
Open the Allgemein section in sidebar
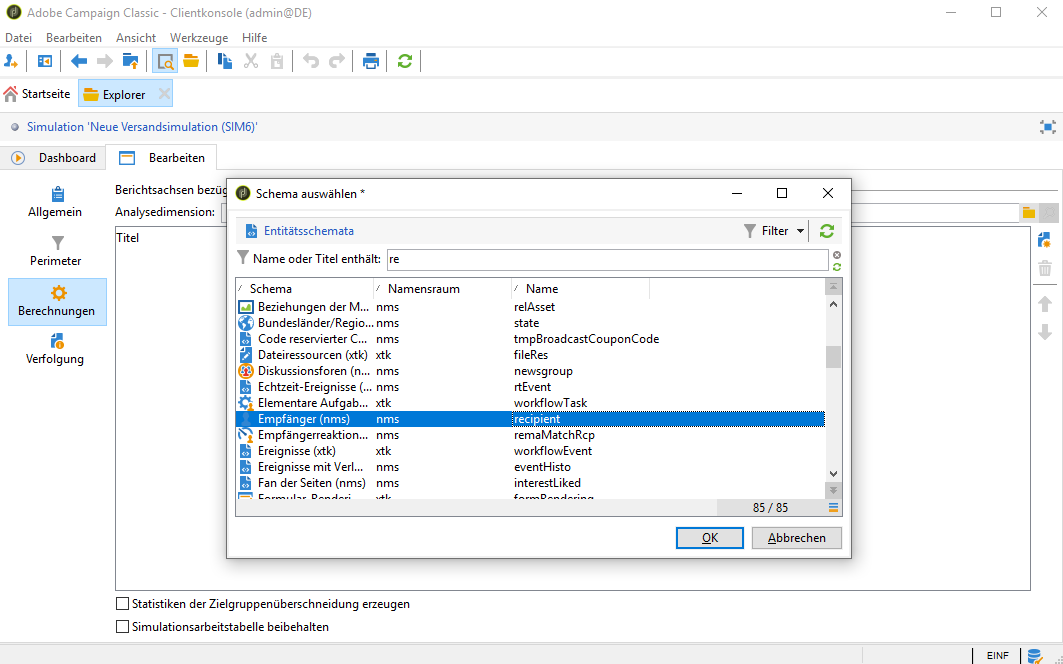[55, 202]
